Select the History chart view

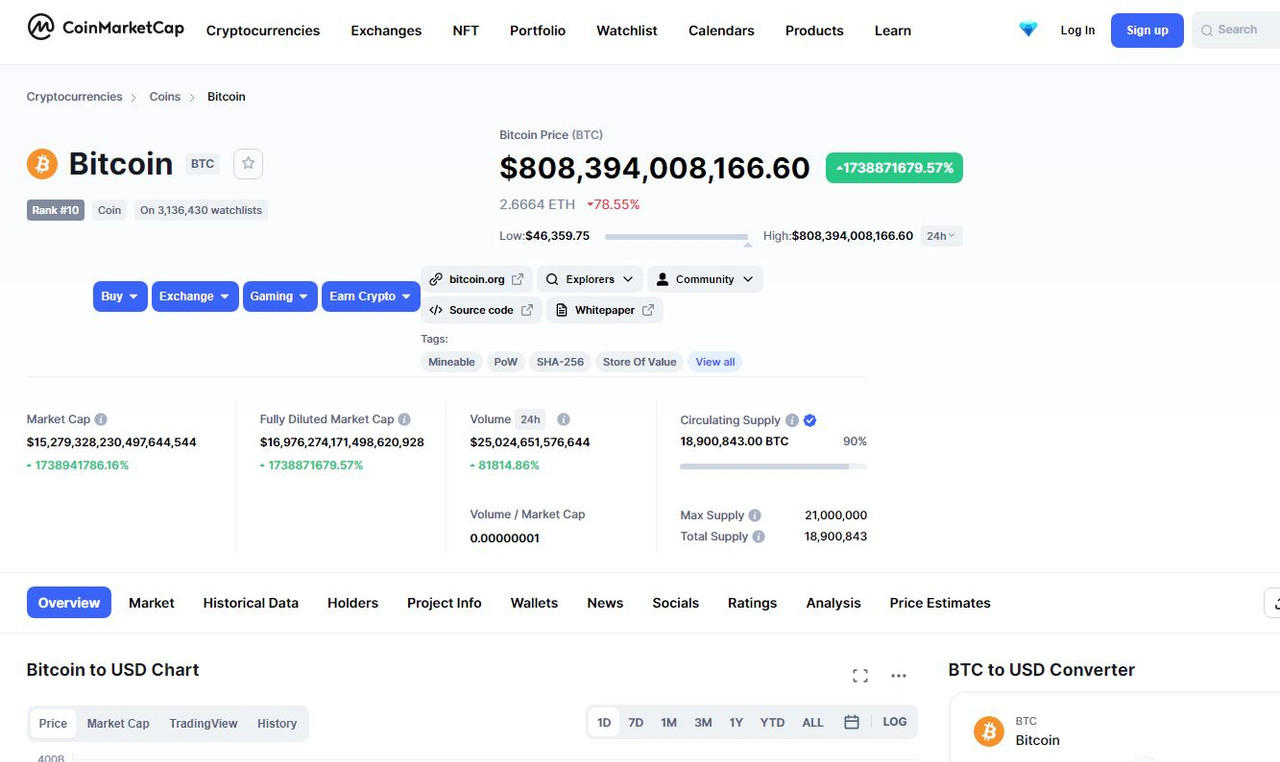pos(277,724)
